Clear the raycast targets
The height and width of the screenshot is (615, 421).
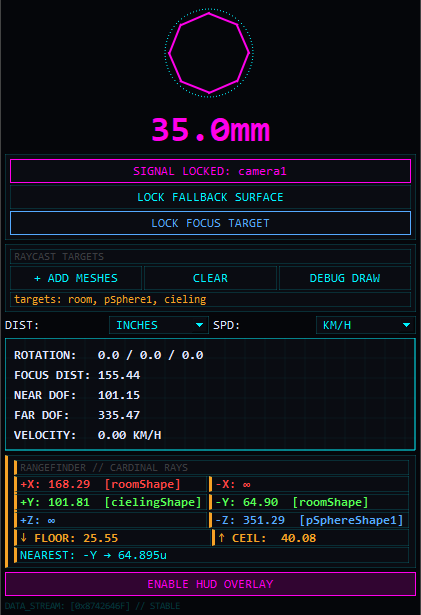210,278
